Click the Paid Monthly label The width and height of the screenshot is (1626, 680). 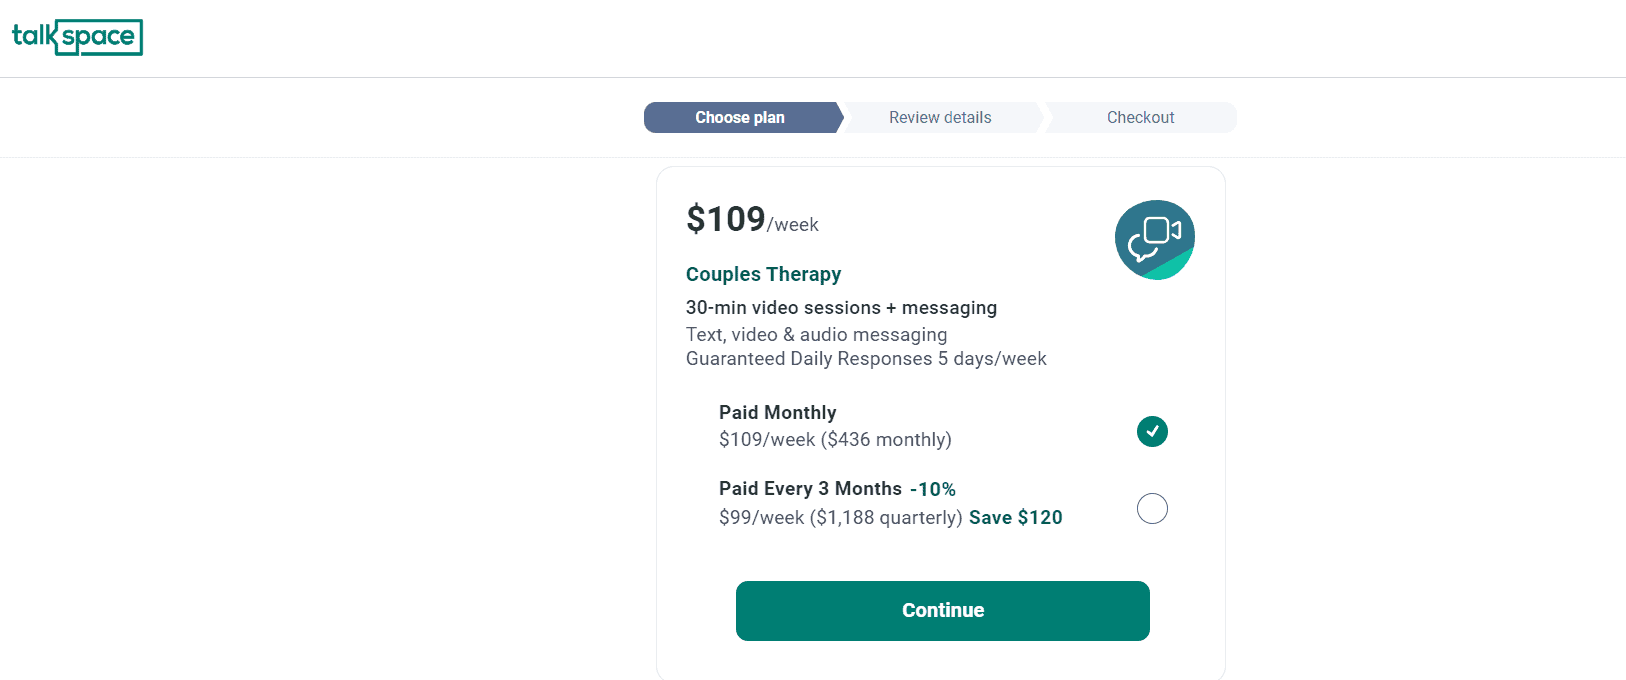[x=777, y=412]
